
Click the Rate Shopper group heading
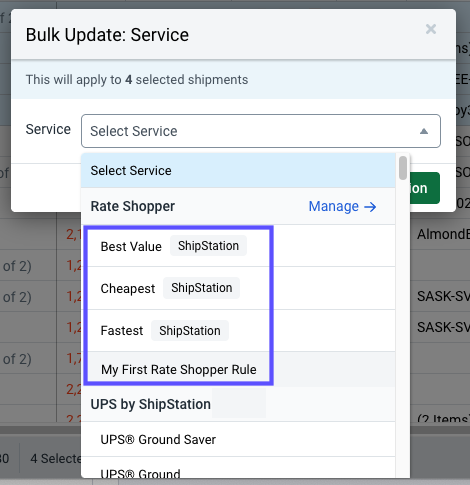[133, 206]
